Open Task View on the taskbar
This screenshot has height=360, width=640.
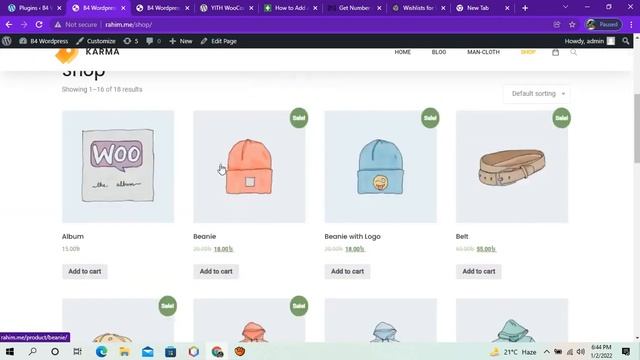point(77,351)
